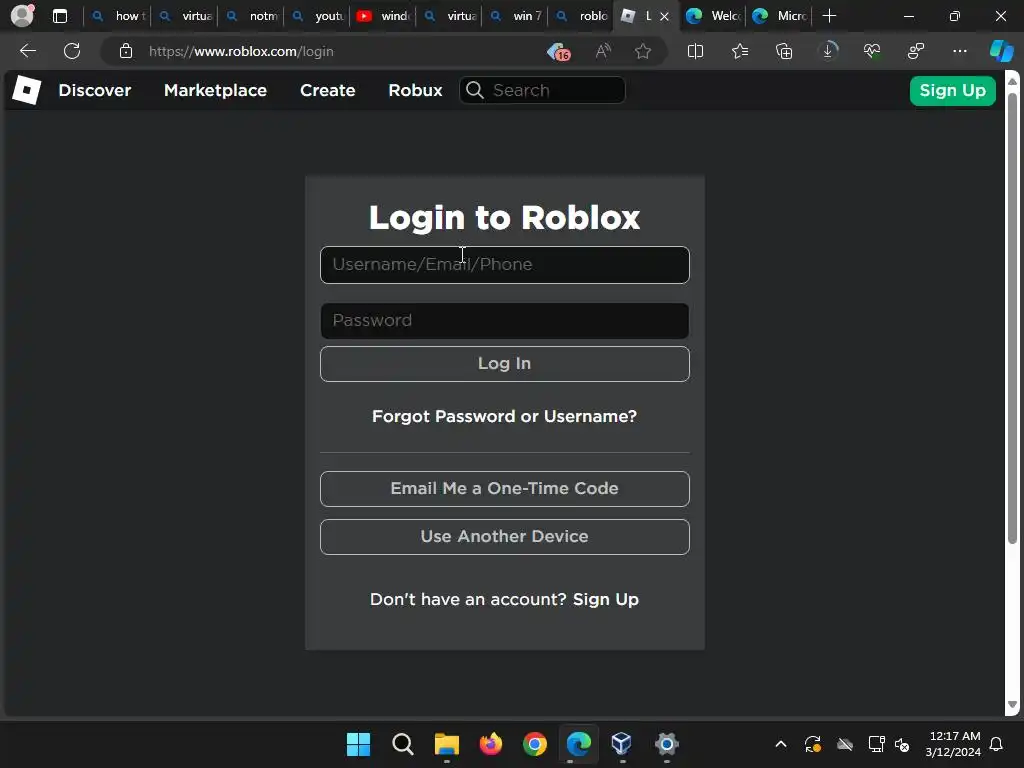Launch Google Chrome from taskbar
This screenshot has width=1024, height=768.
[534, 744]
